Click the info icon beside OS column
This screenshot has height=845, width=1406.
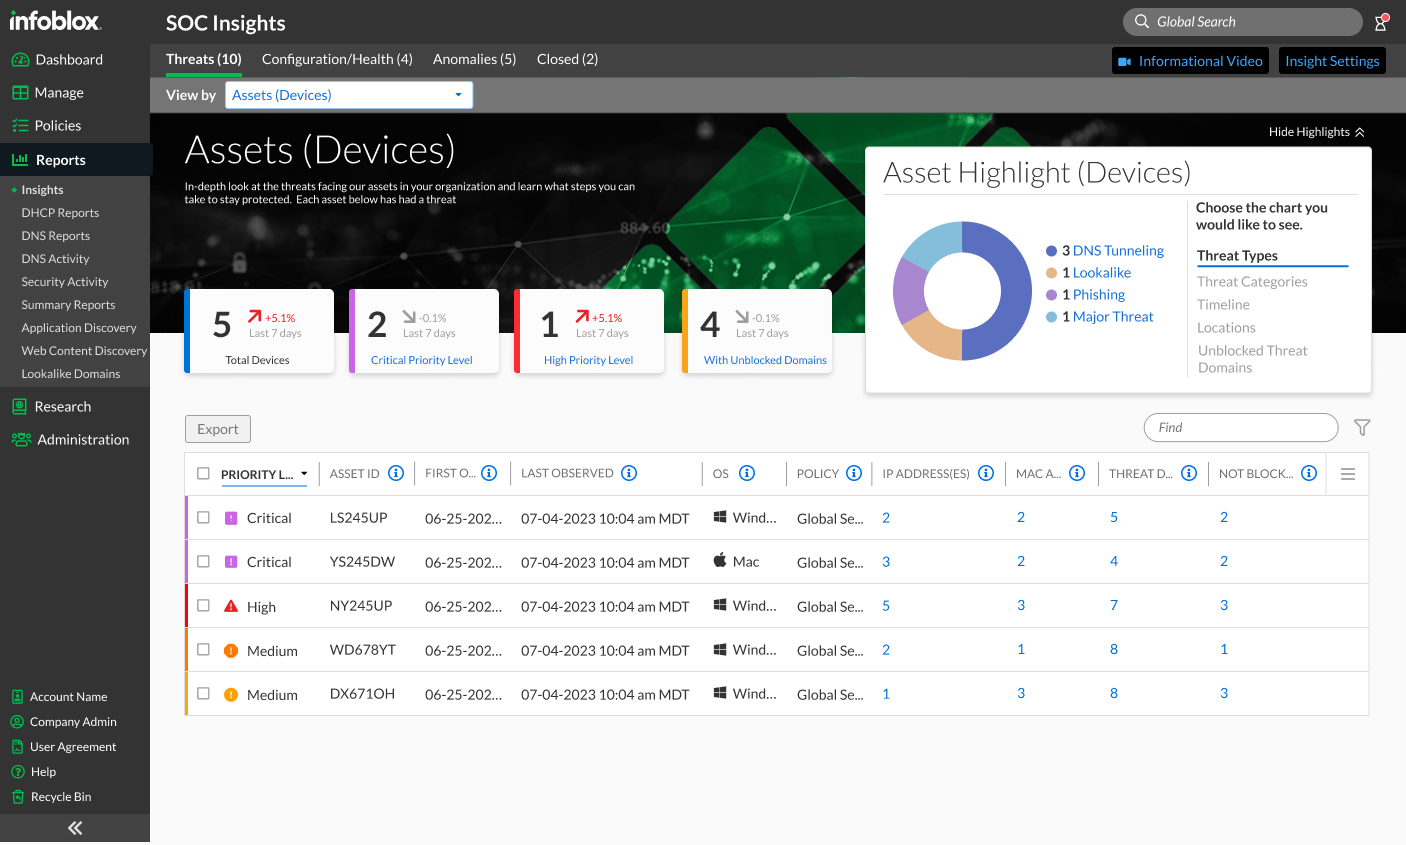click(x=747, y=473)
